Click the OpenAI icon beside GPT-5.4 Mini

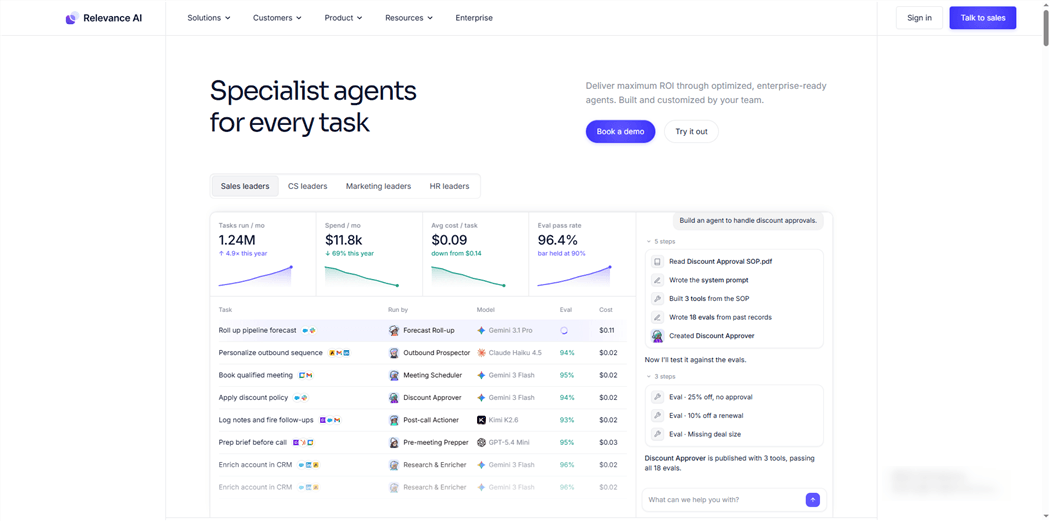point(481,443)
